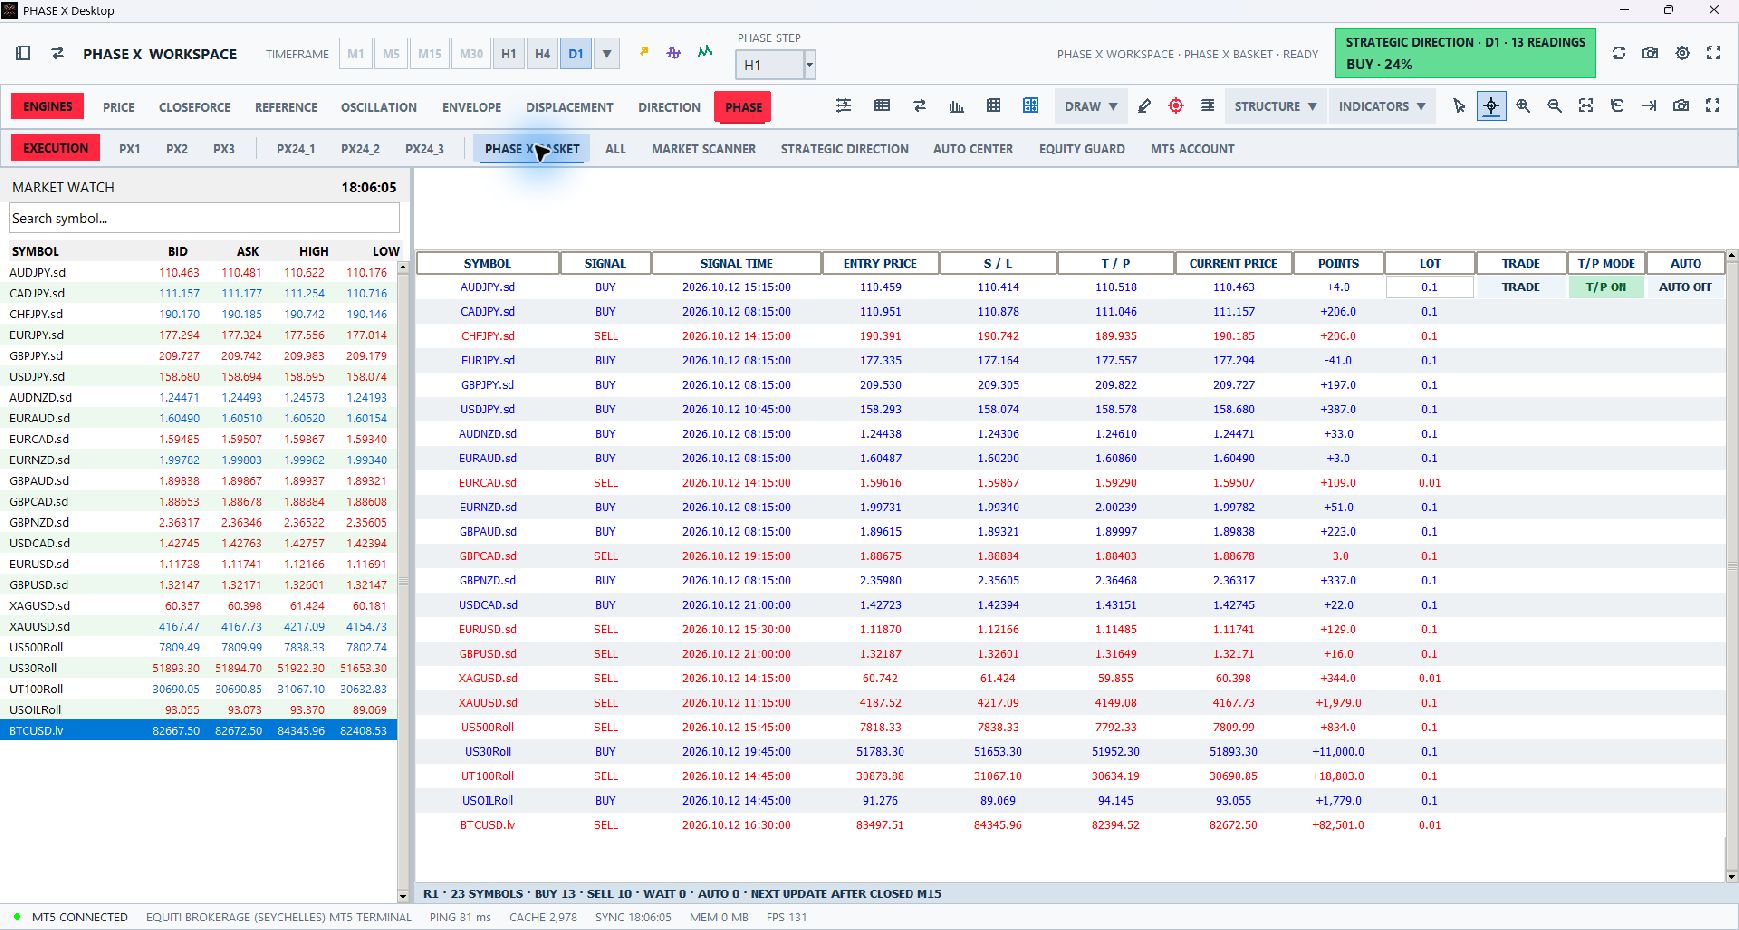Screen dimensions: 1739x930
Task: Open the Phase Step H1 combo box
Action: click(776, 65)
